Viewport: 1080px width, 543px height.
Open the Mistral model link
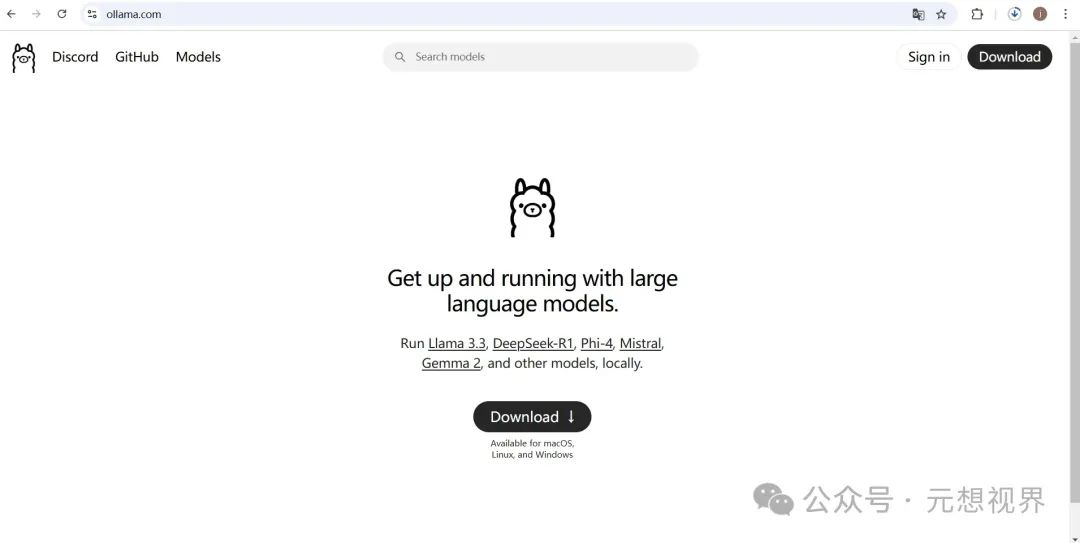641,343
